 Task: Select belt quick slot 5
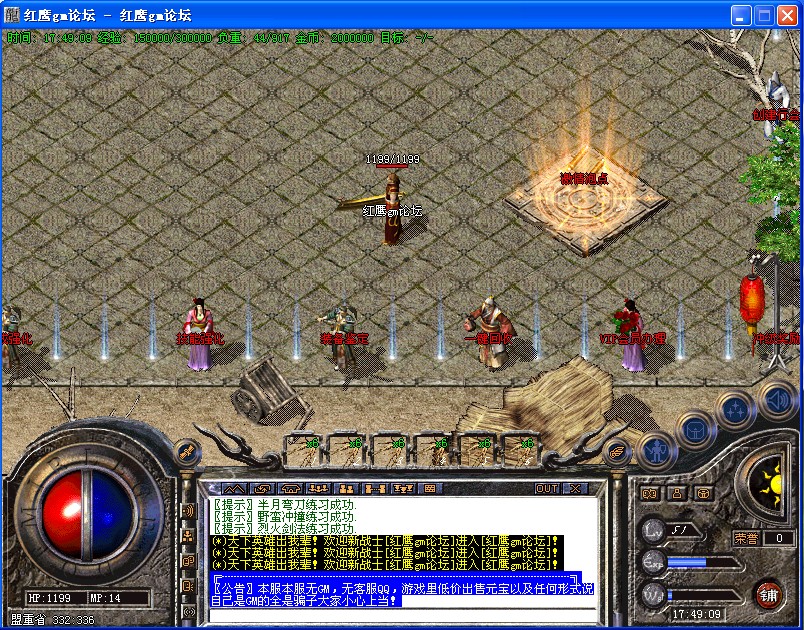(x=476, y=450)
